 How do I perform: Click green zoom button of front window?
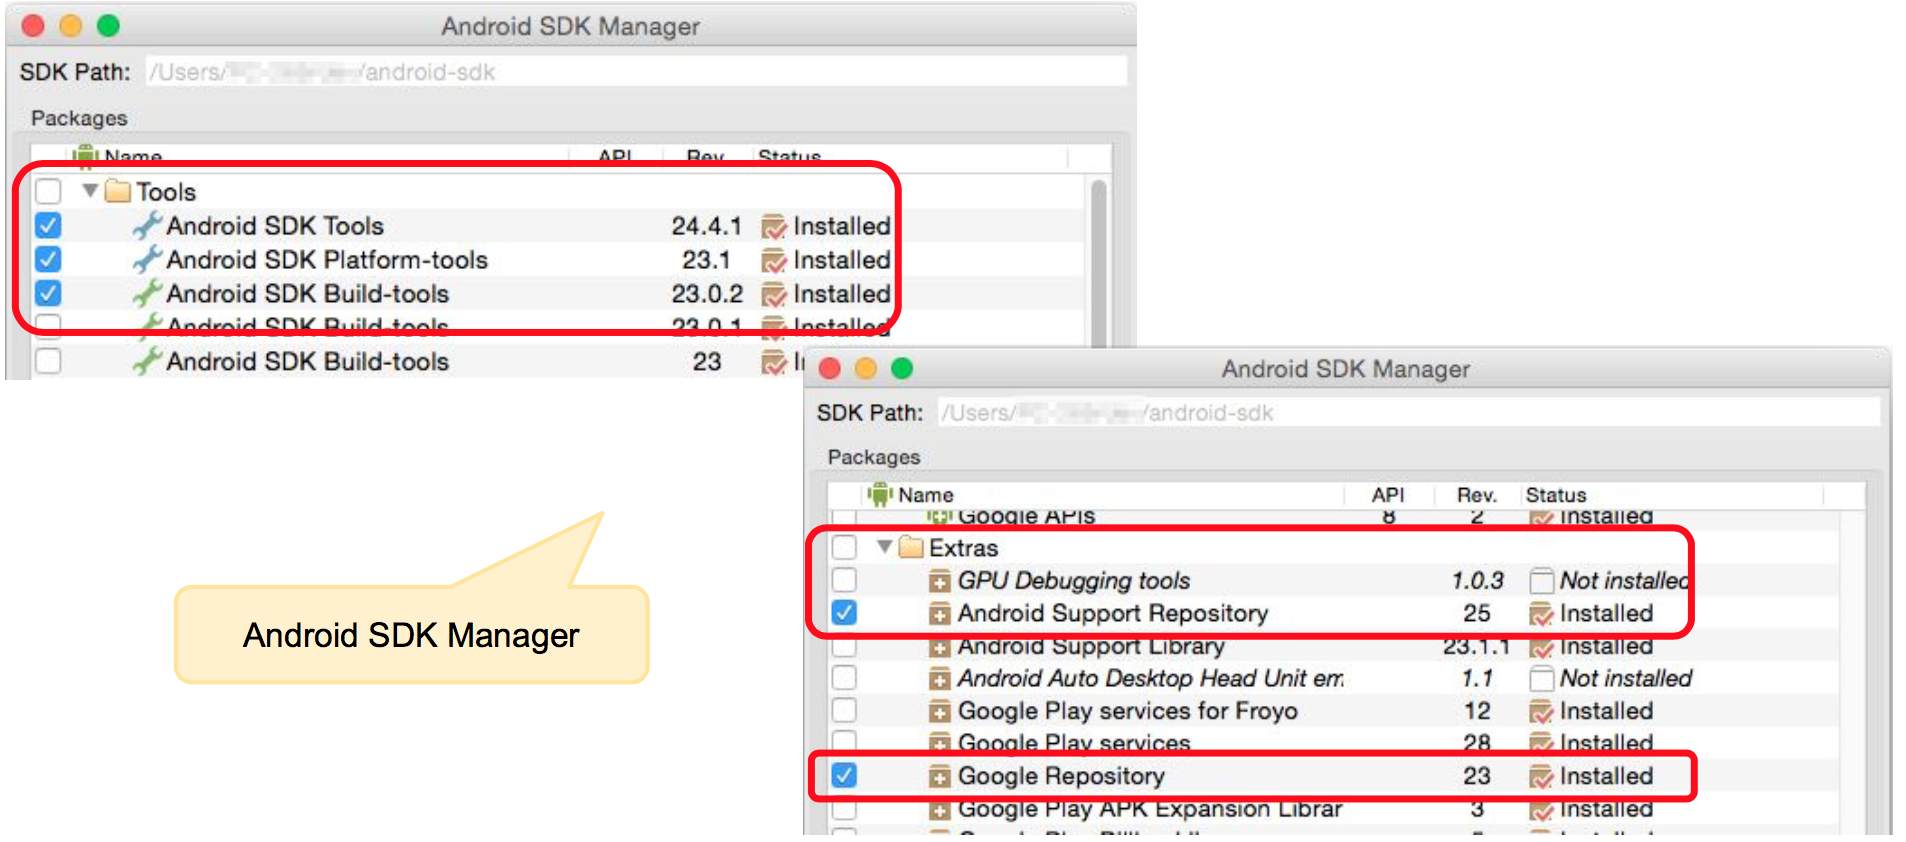902,368
